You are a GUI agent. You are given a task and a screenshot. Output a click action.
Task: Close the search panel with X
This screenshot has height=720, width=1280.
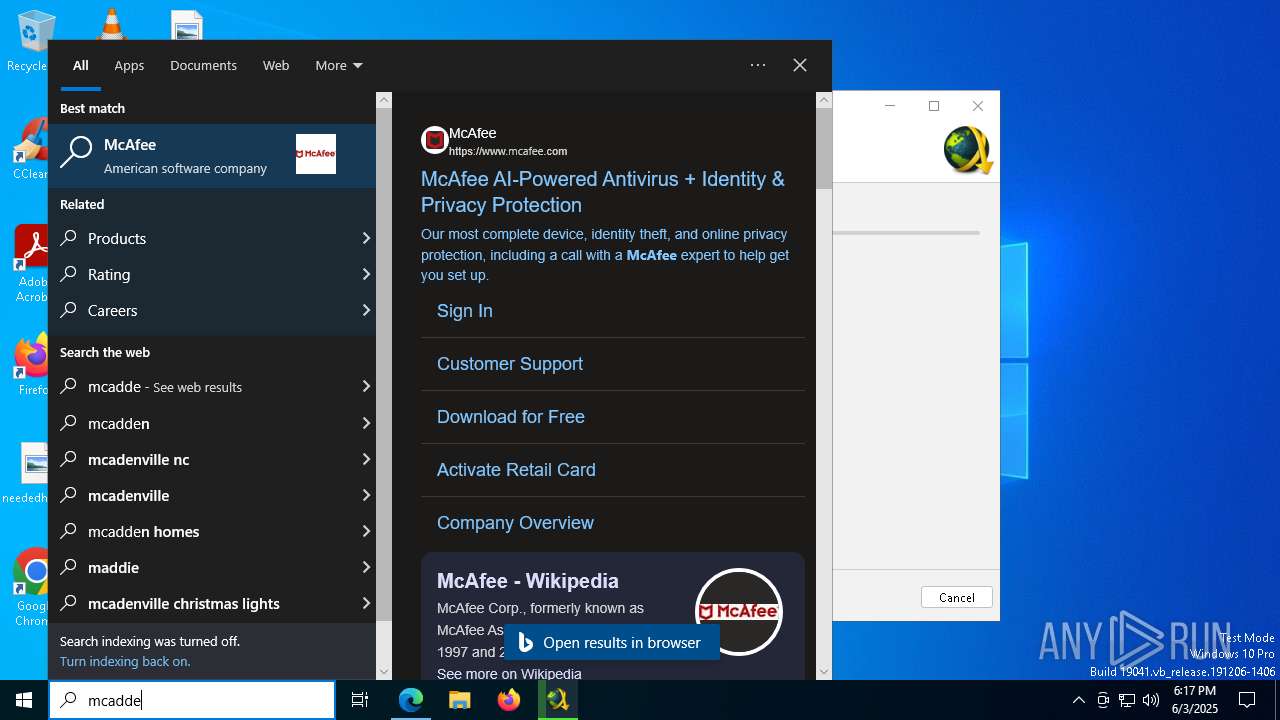point(800,65)
